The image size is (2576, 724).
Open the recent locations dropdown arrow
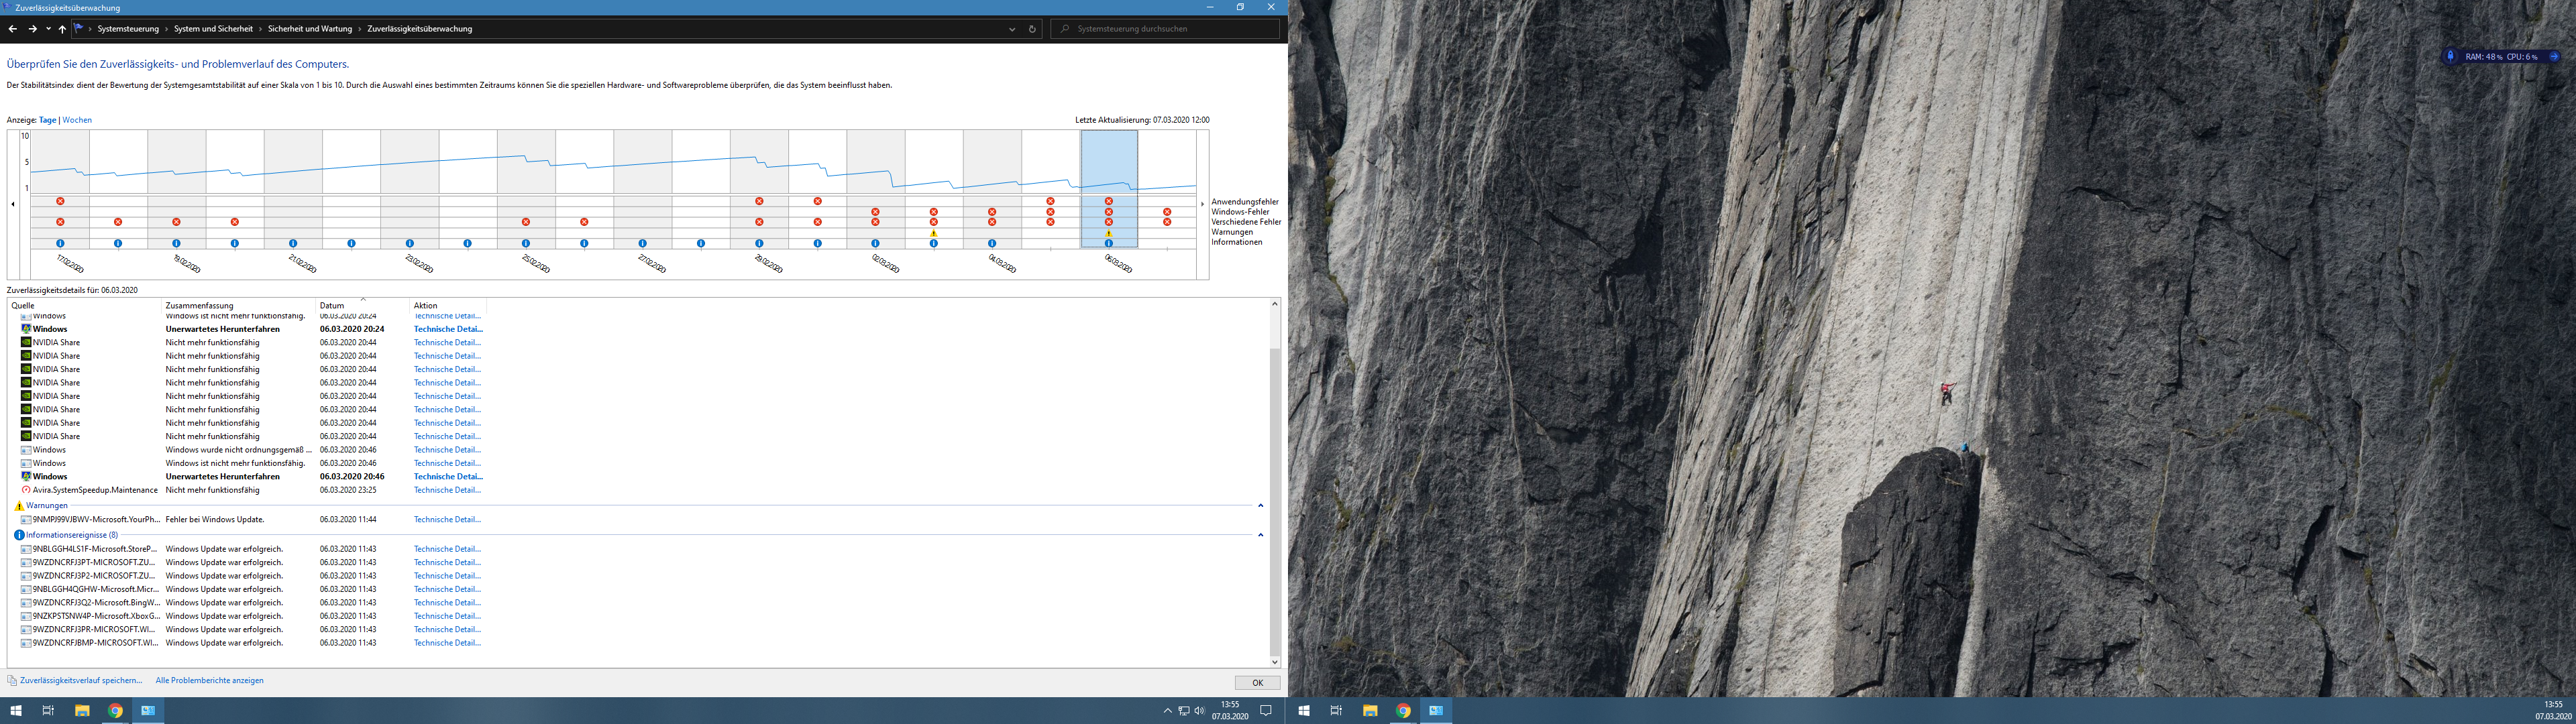[48, 29]
